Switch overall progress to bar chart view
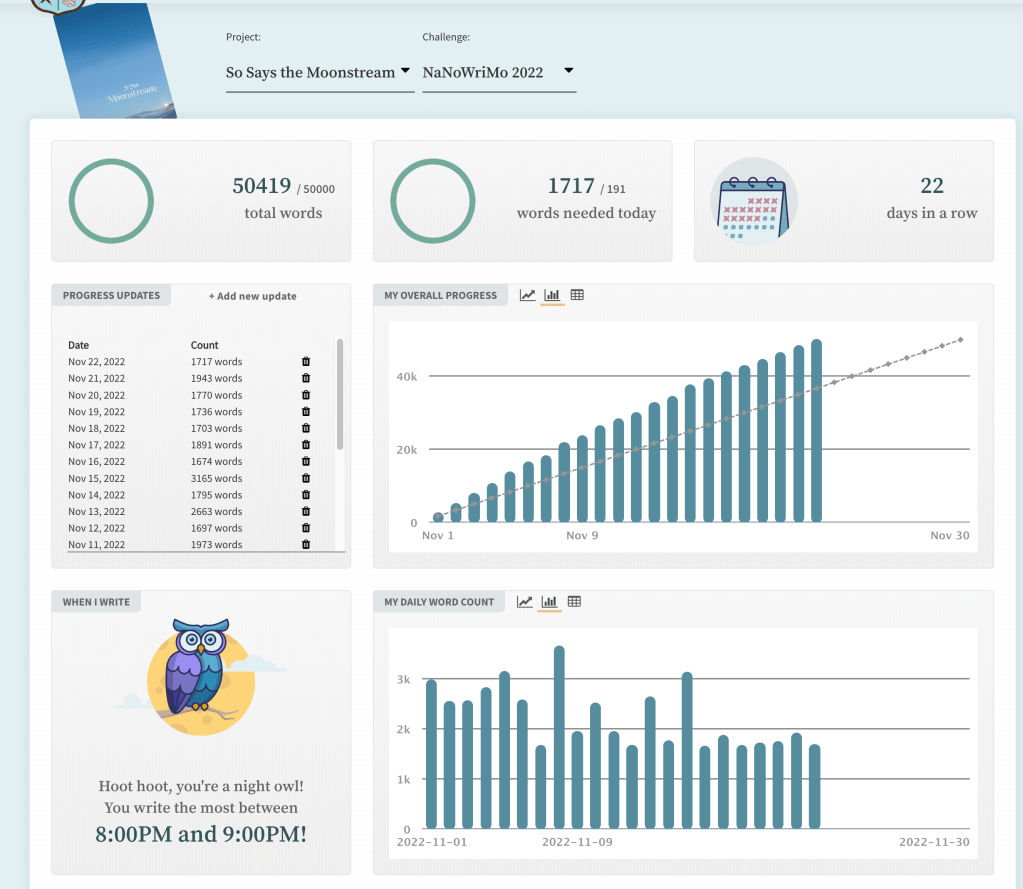 pyautogui.click(x=552, y=295)
